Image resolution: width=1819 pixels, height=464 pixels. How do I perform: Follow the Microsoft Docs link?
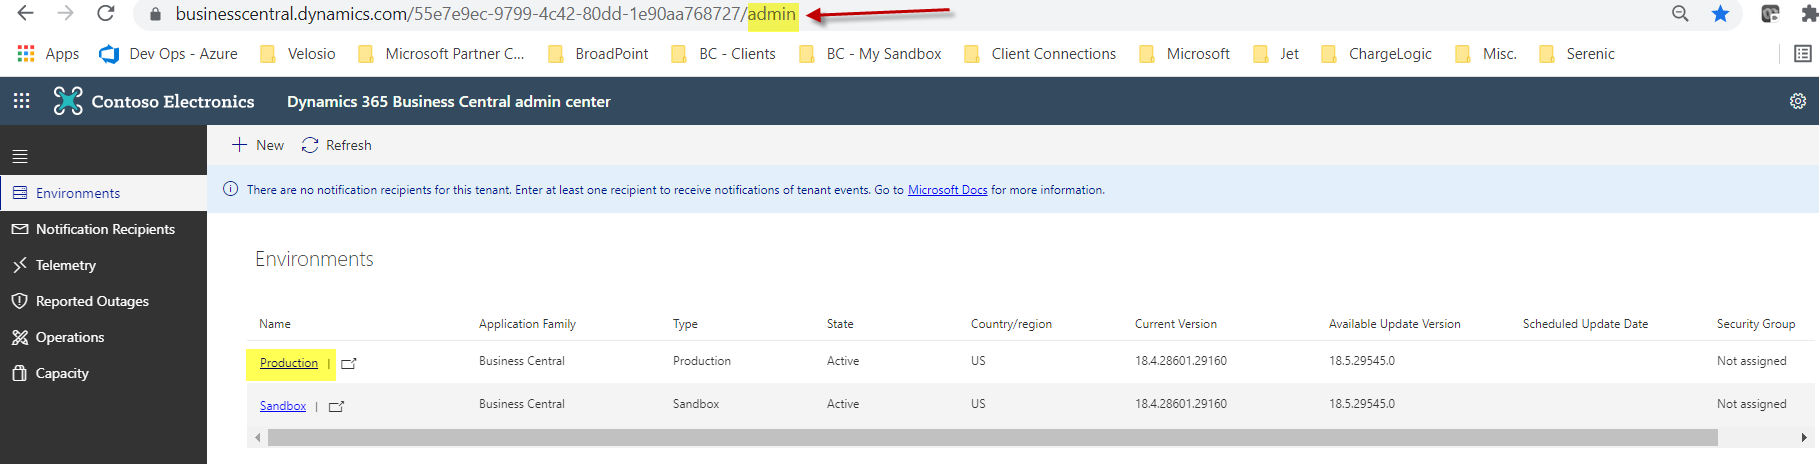click(947, 190)
